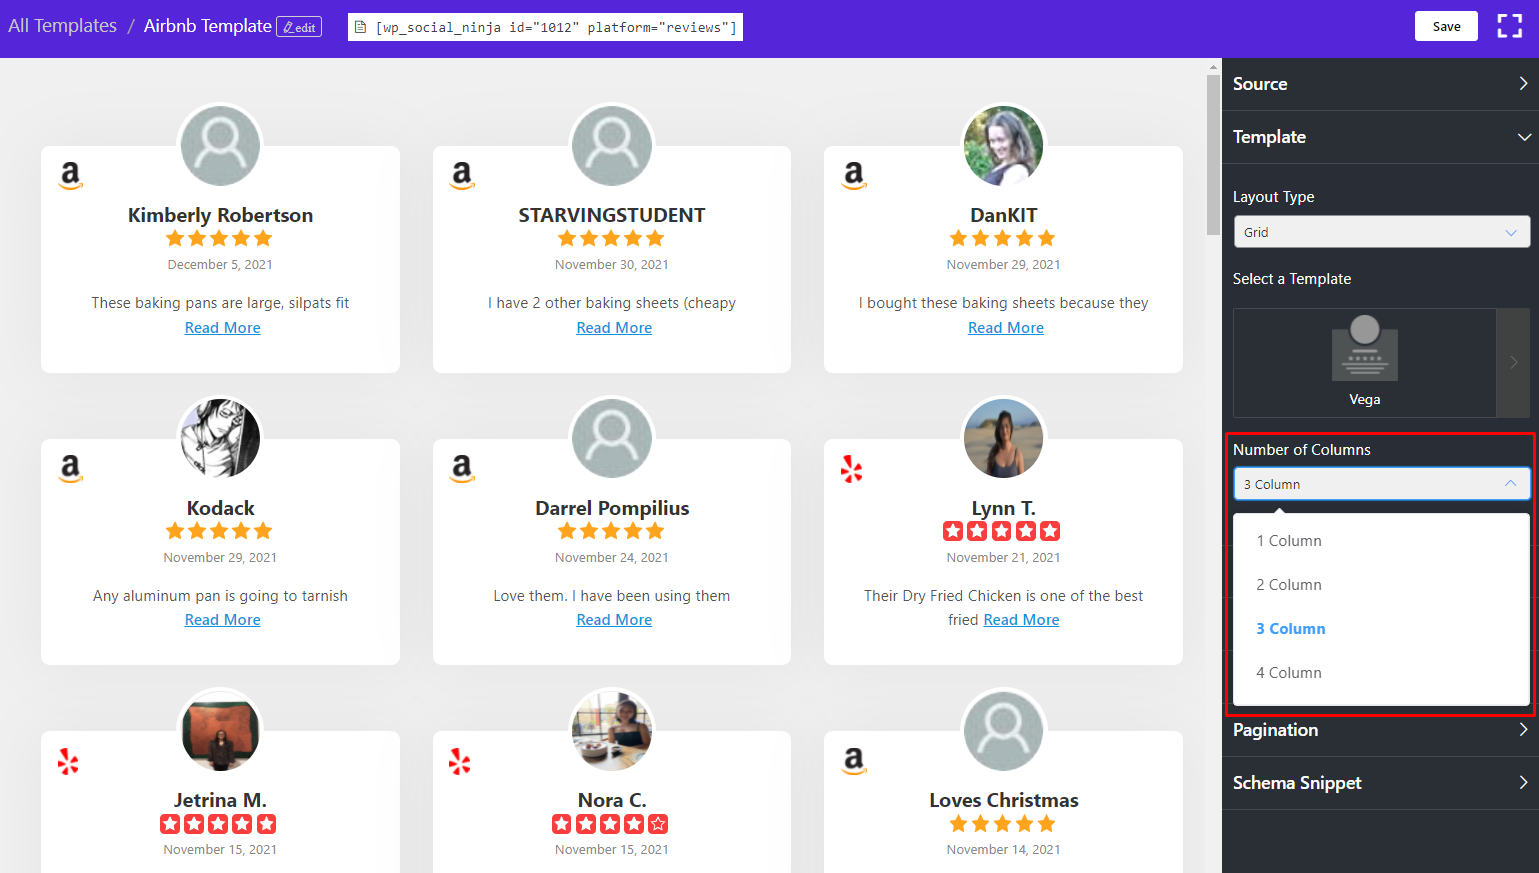Go to All Templates breadcrumb
1539x873 pixels.
coord(62,26)
